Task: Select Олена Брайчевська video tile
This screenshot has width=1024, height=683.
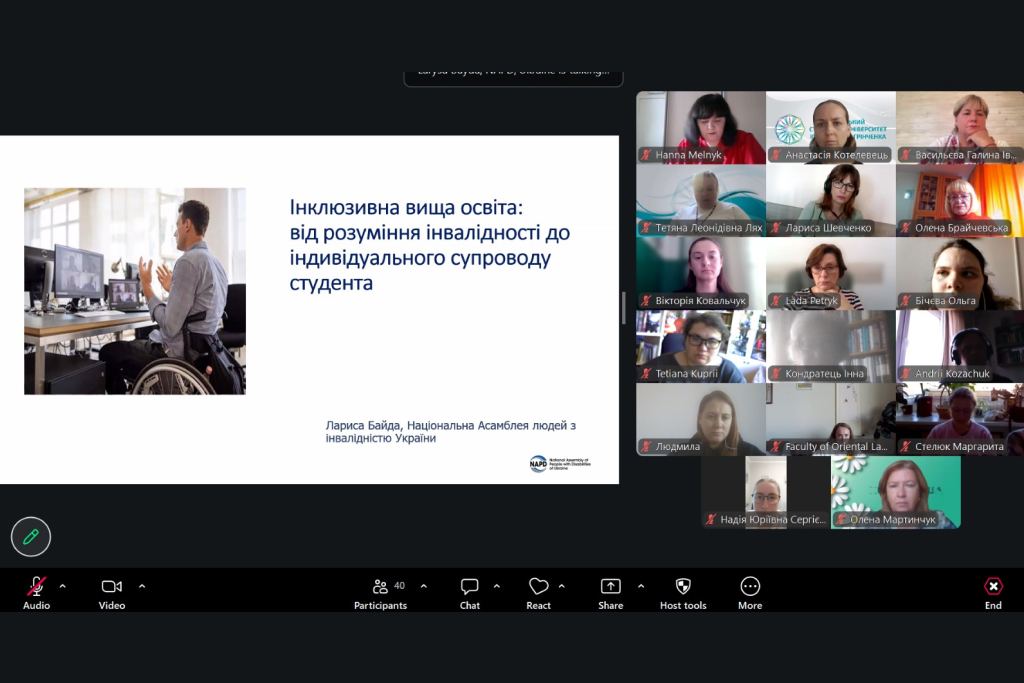Action: [960, 200]
